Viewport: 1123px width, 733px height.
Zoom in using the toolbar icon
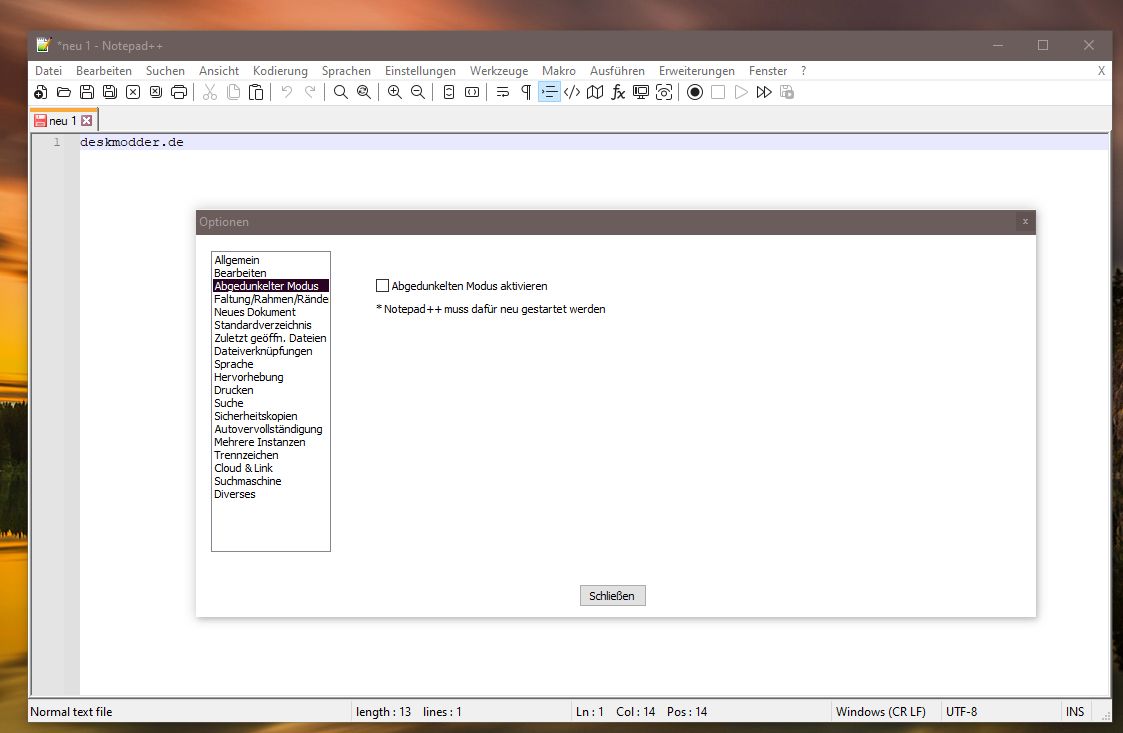tap(395, 92)
